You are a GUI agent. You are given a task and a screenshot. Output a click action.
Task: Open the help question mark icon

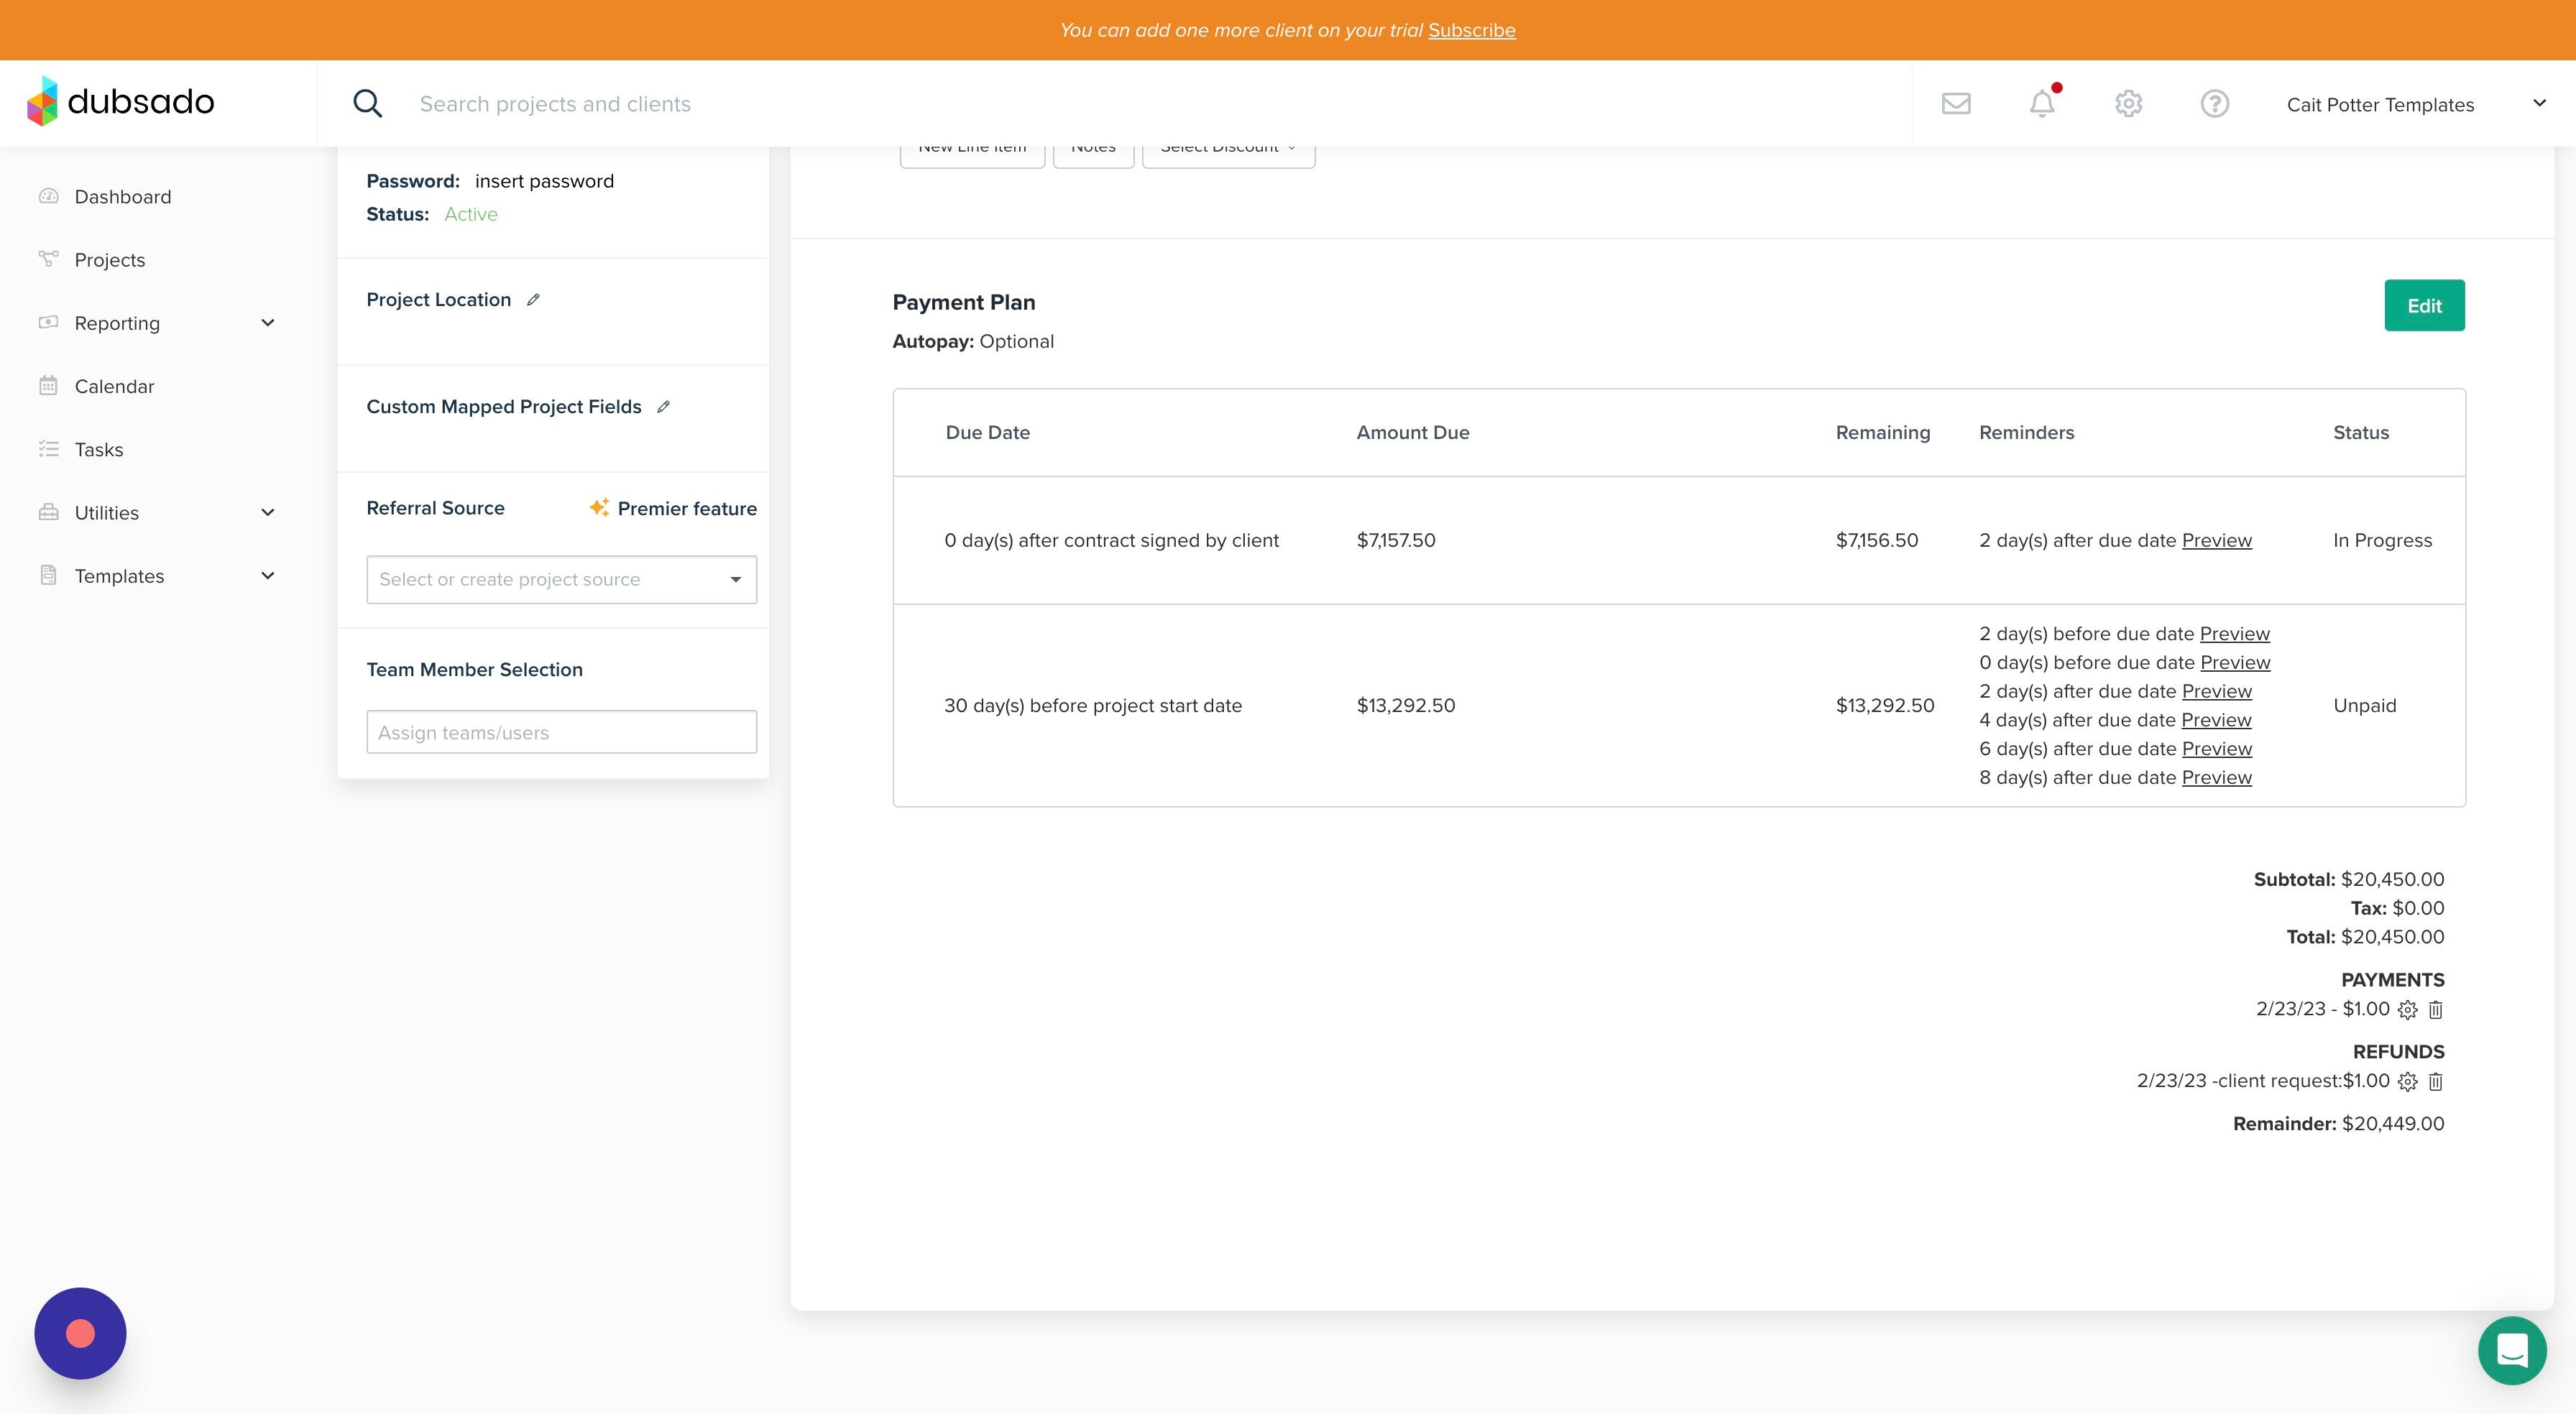click(2214, 103)
